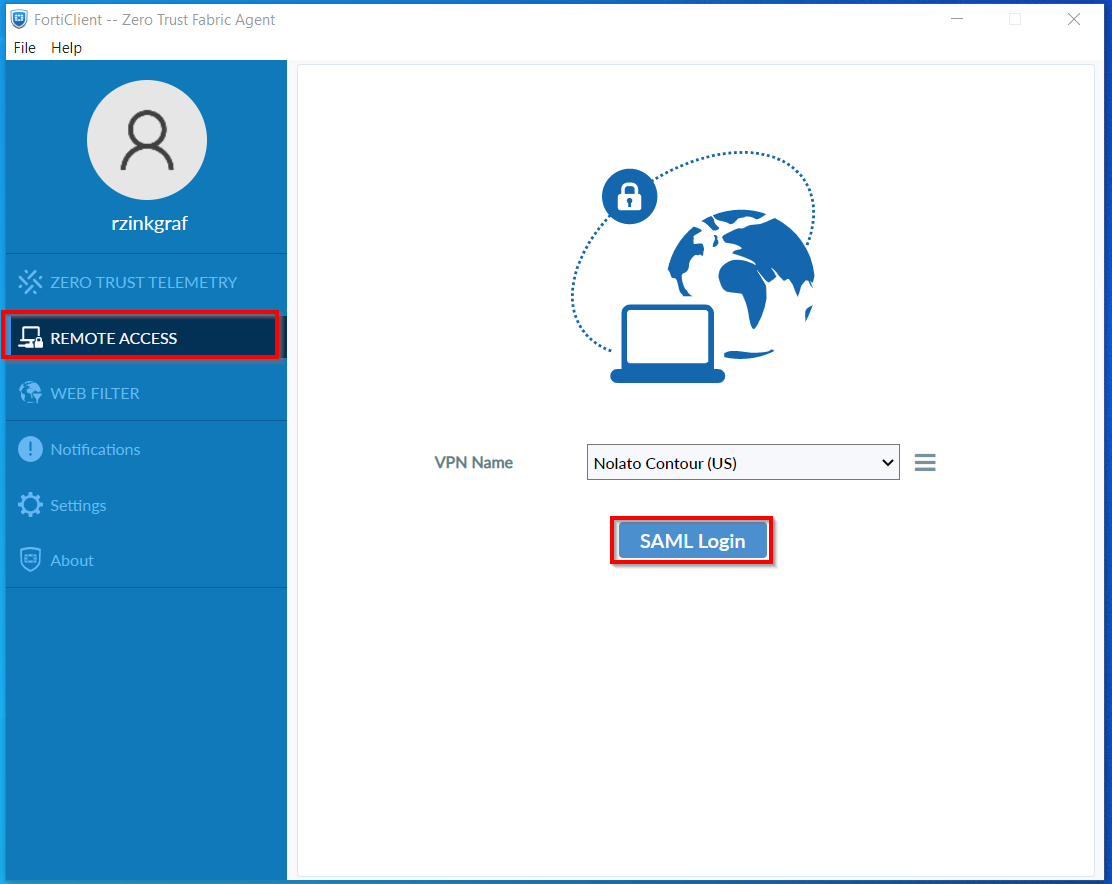Viewport: 1112px width, 884px height.
Task: Select REMOTE ACCESS label in sidebar
Action: pos(114,338)
